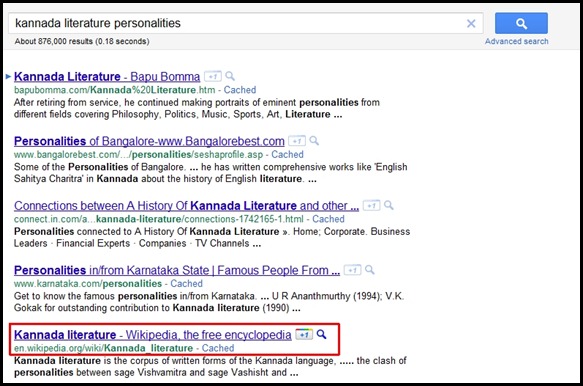583x386 pixels.
Task: Open 'Connections between A History Of Kannada Literature' result
Action: (x=187, y=206)
